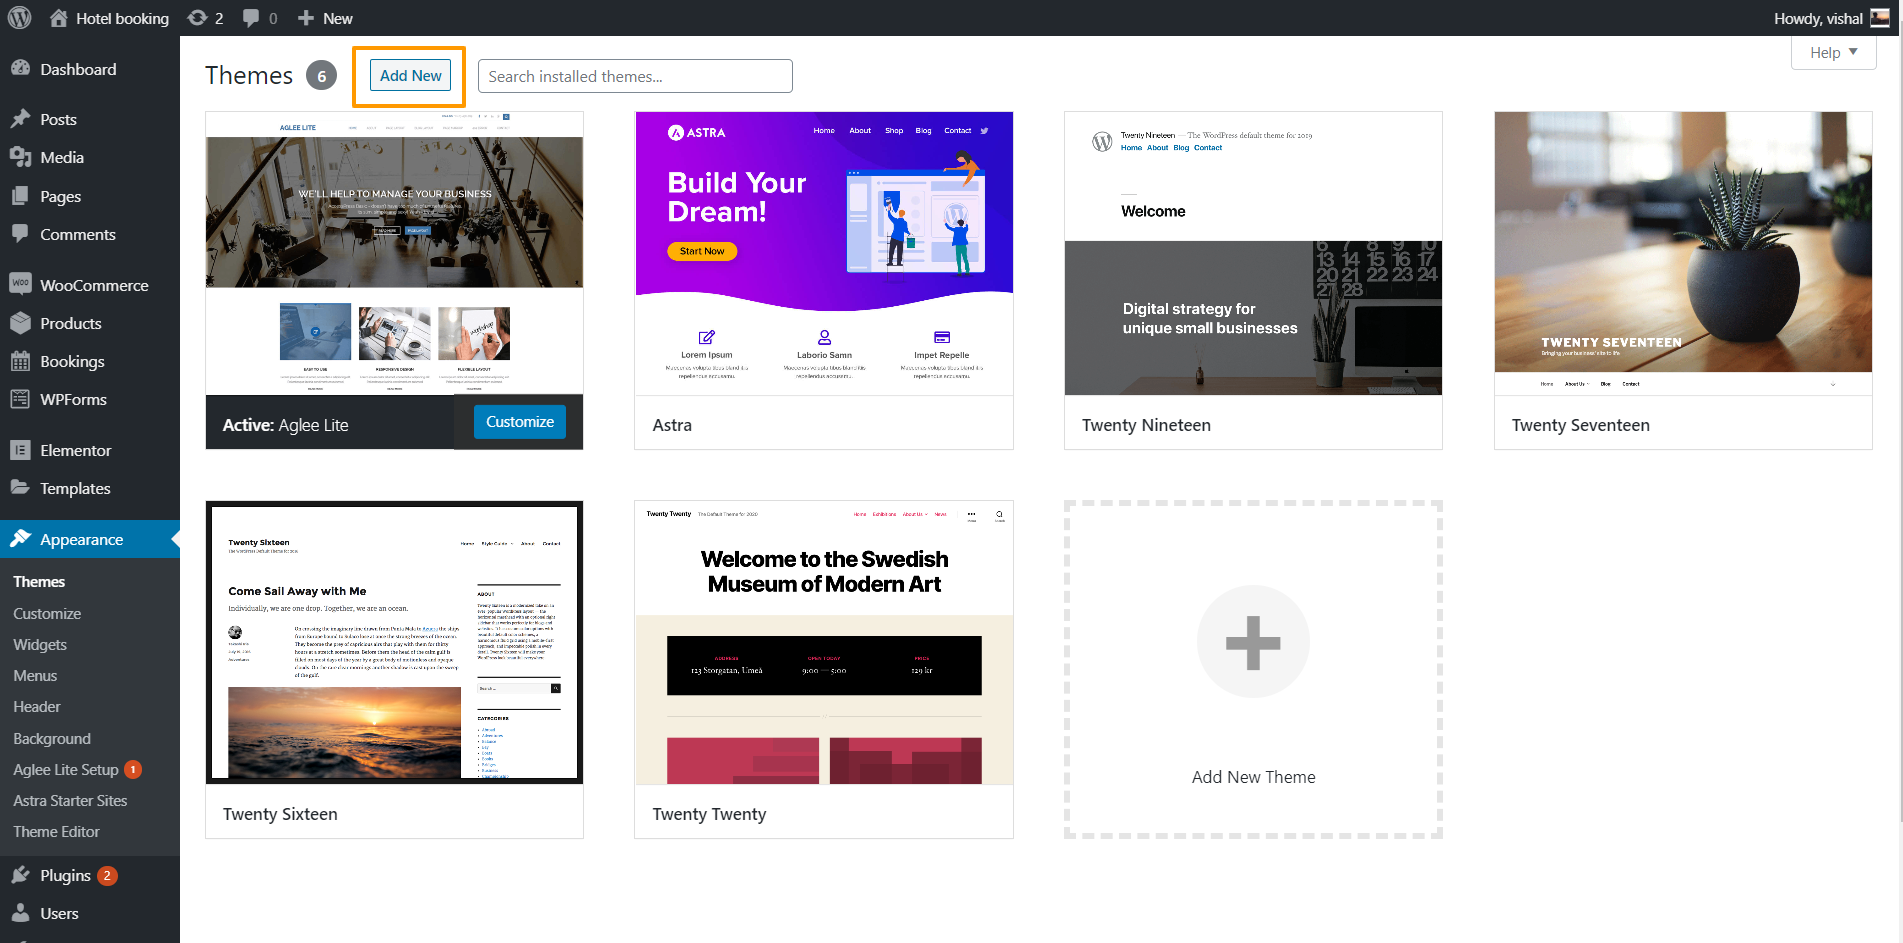The image size is (1903, 943).
Task: Select the Astra theme screenshot
Action: click(x=824, y=253)
